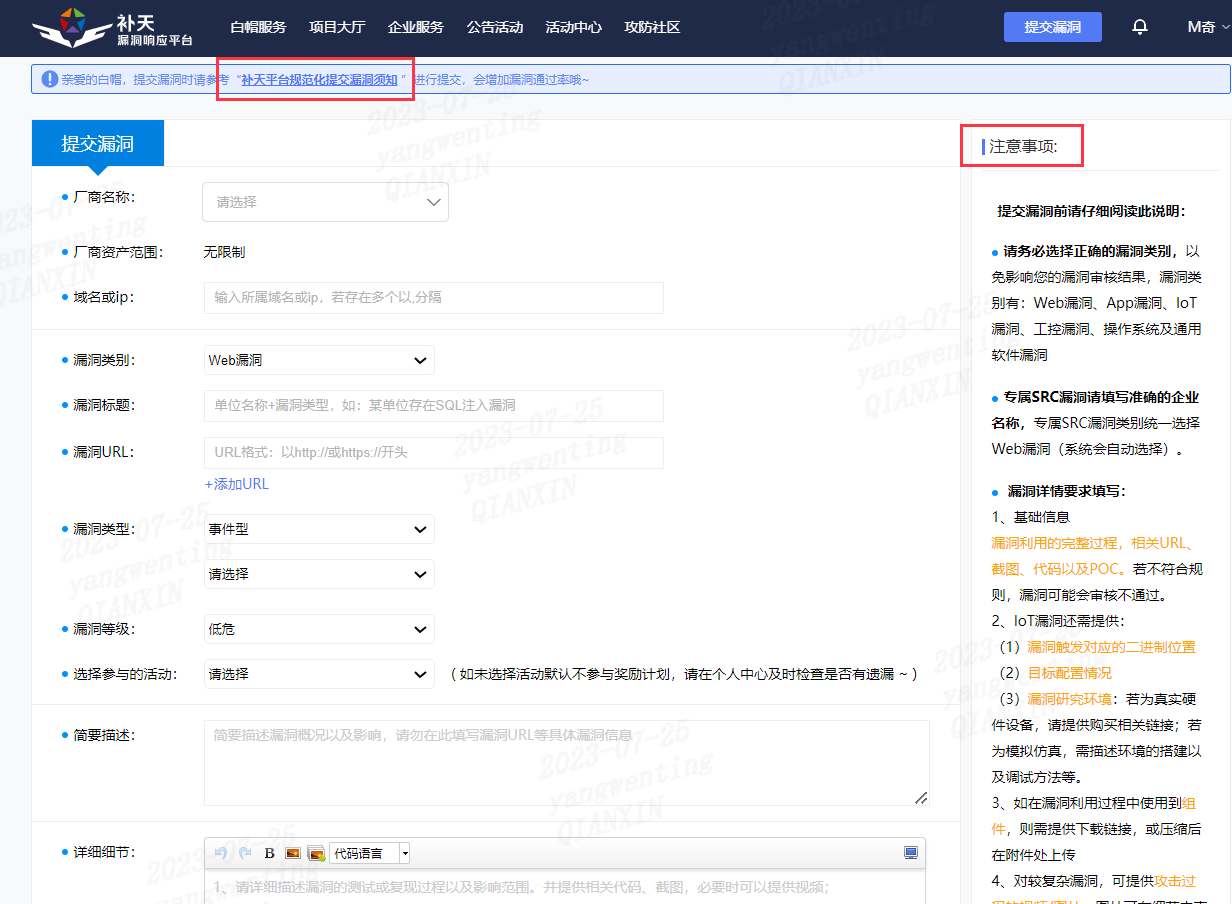Open the 补天平台规范化提交漏洞须知 link
The image size is (1232, 904).
319,79
